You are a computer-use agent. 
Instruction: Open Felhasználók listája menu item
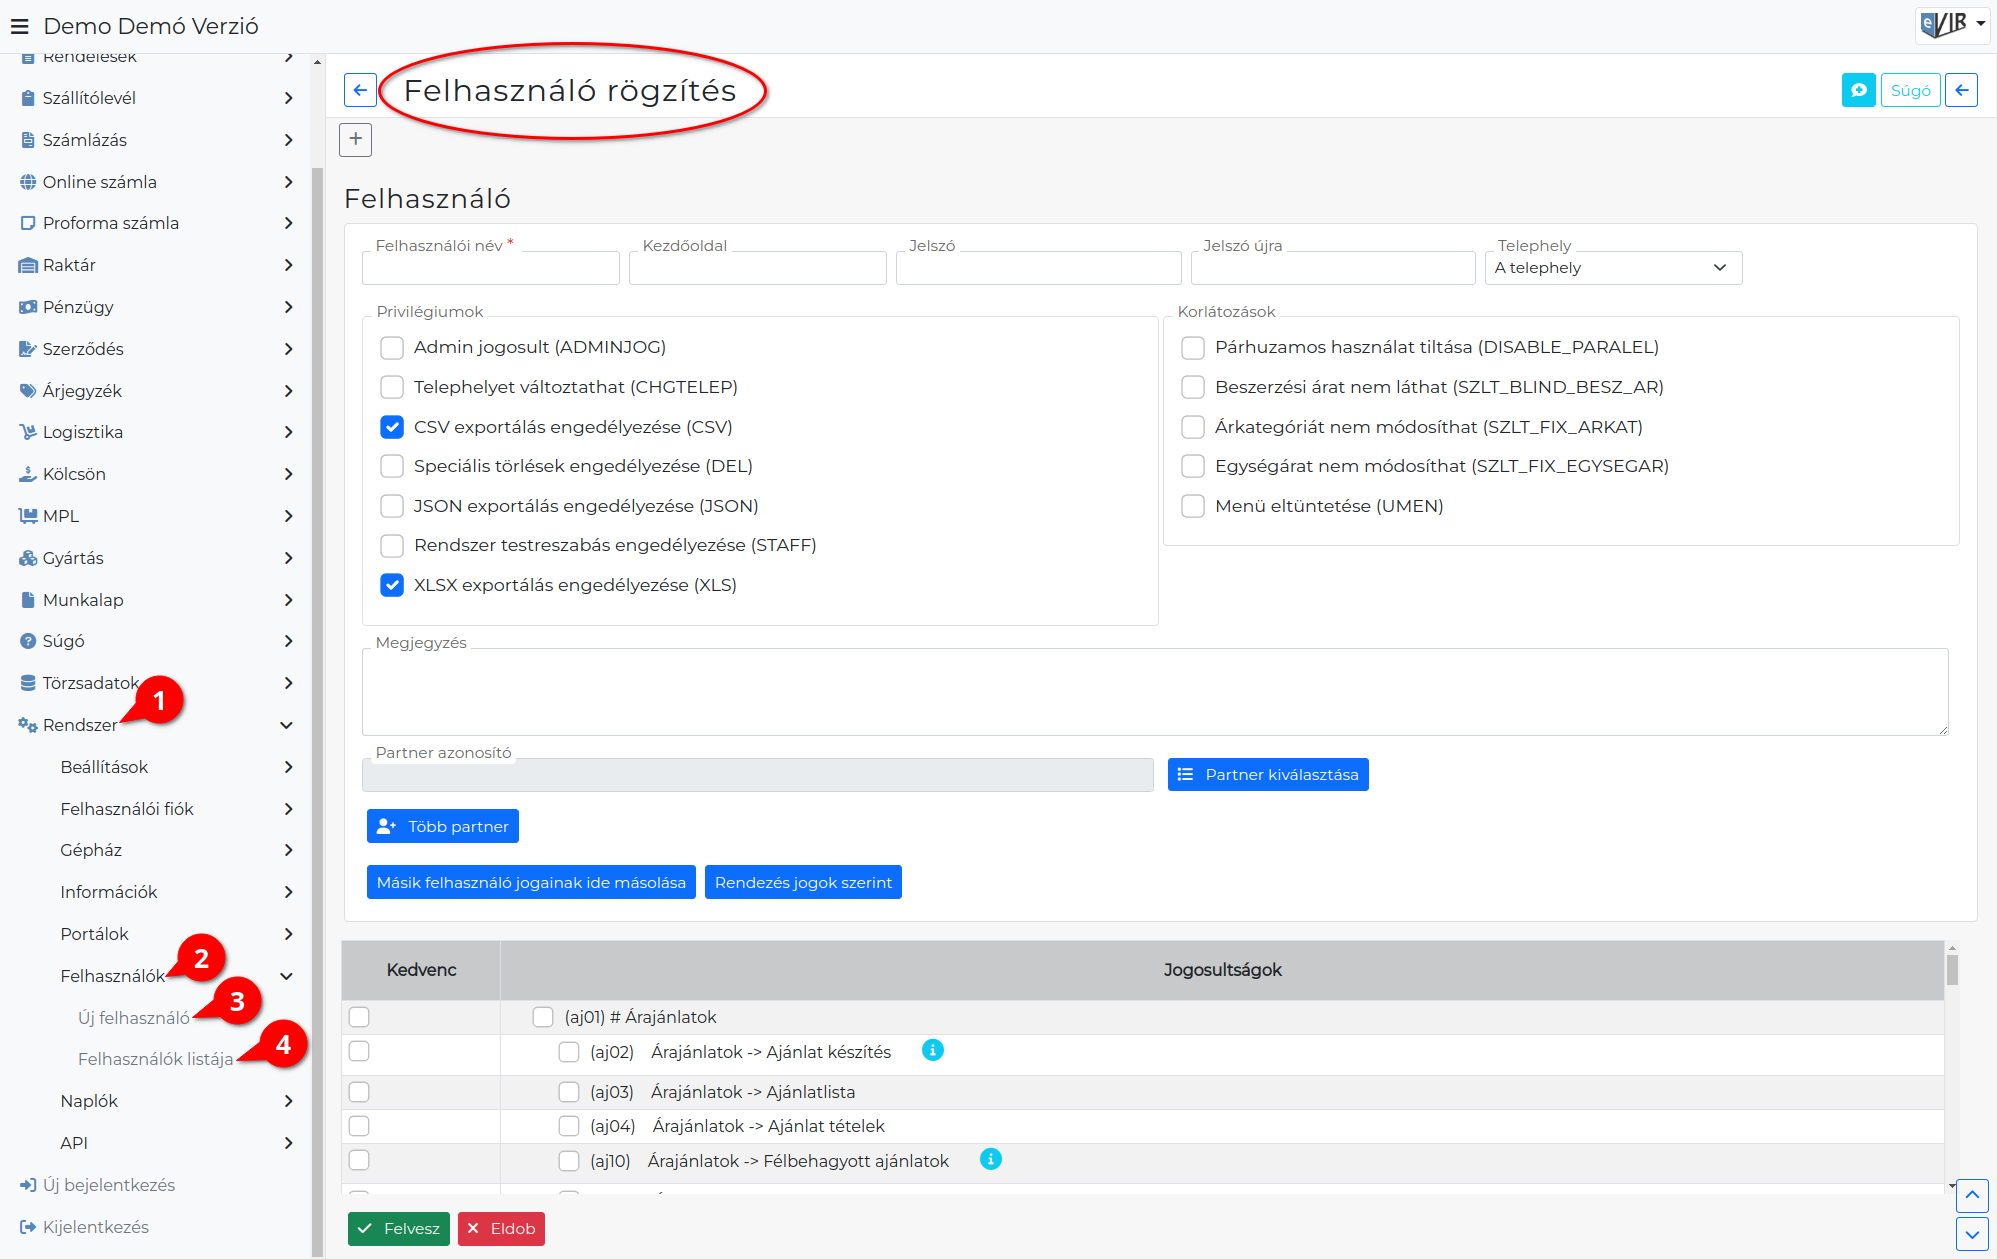pos(155,1059)
